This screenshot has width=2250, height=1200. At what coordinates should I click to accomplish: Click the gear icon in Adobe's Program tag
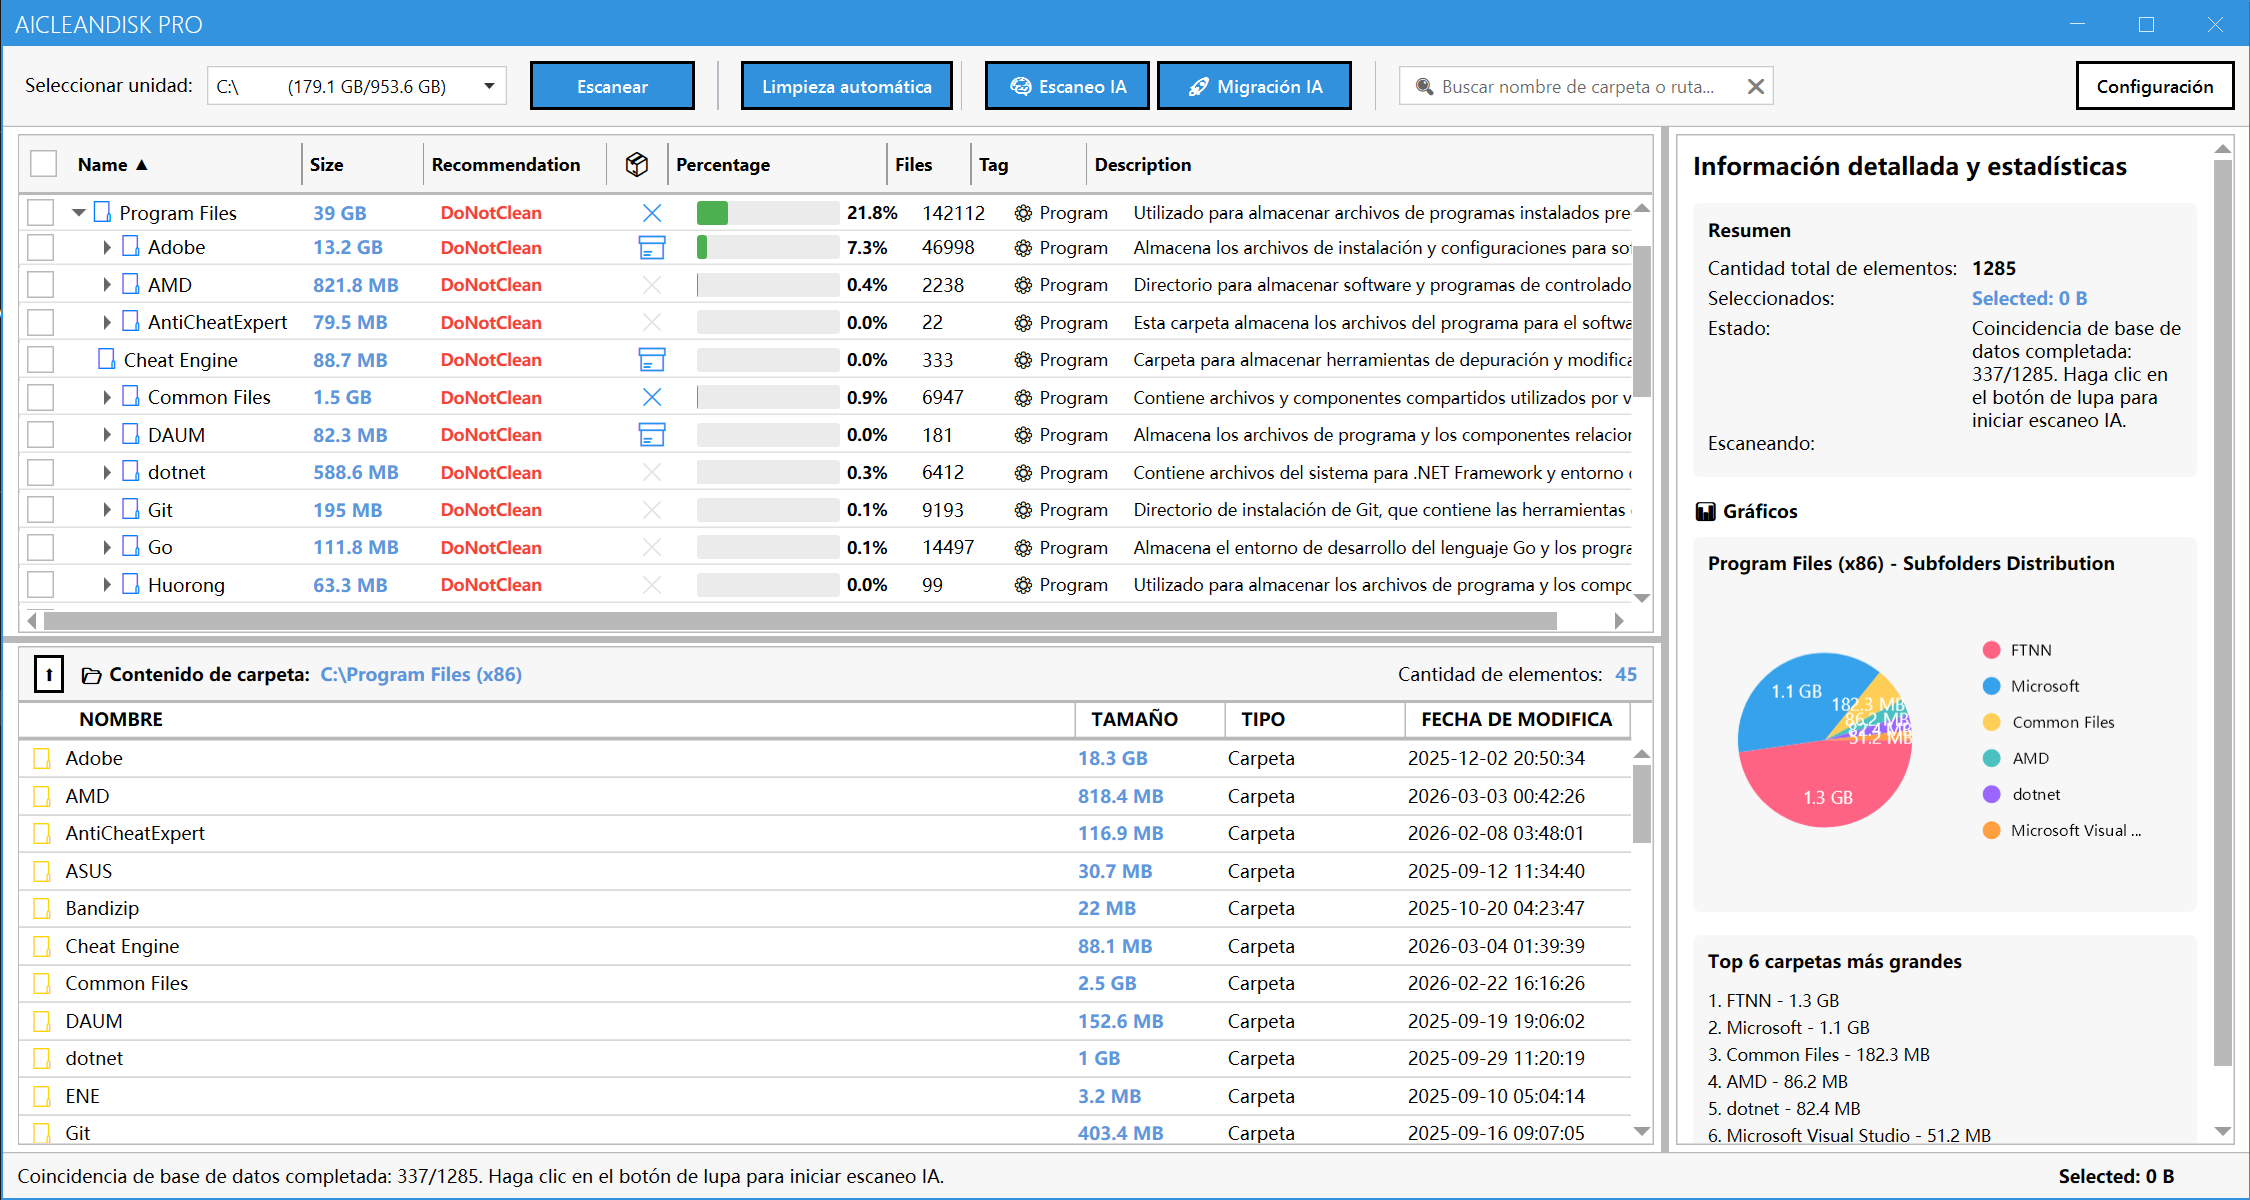[1022, 247]
